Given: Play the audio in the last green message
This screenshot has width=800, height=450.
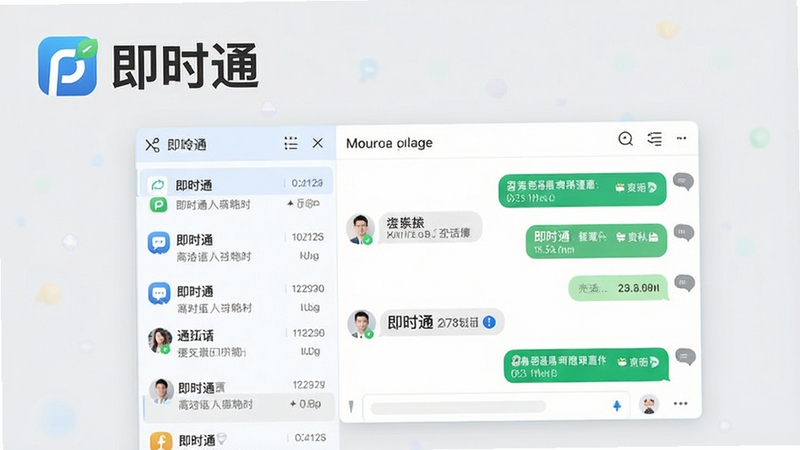Looking at the screenshot, I should click(654, 362).
